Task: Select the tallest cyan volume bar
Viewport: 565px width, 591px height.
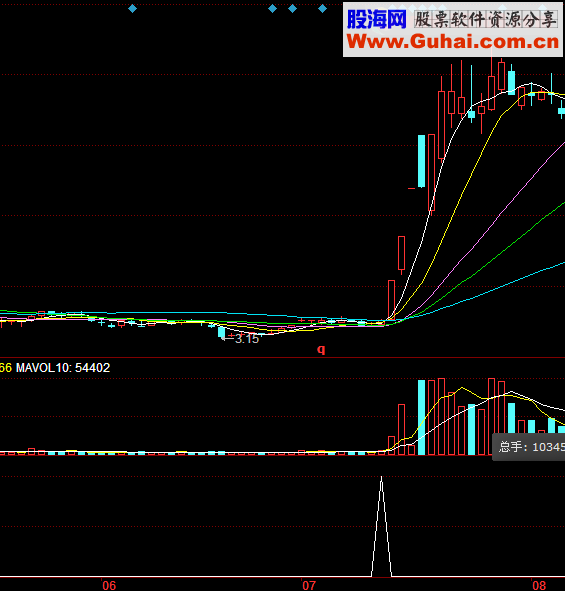Action: pos(421,417)
